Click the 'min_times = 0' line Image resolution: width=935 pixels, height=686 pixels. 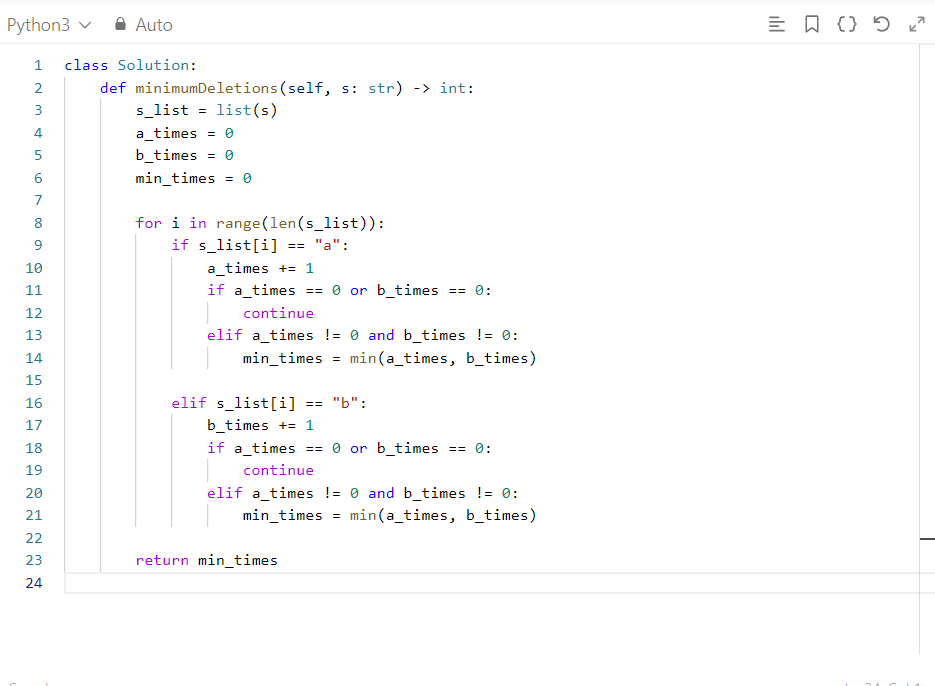[x=193, y=178]
